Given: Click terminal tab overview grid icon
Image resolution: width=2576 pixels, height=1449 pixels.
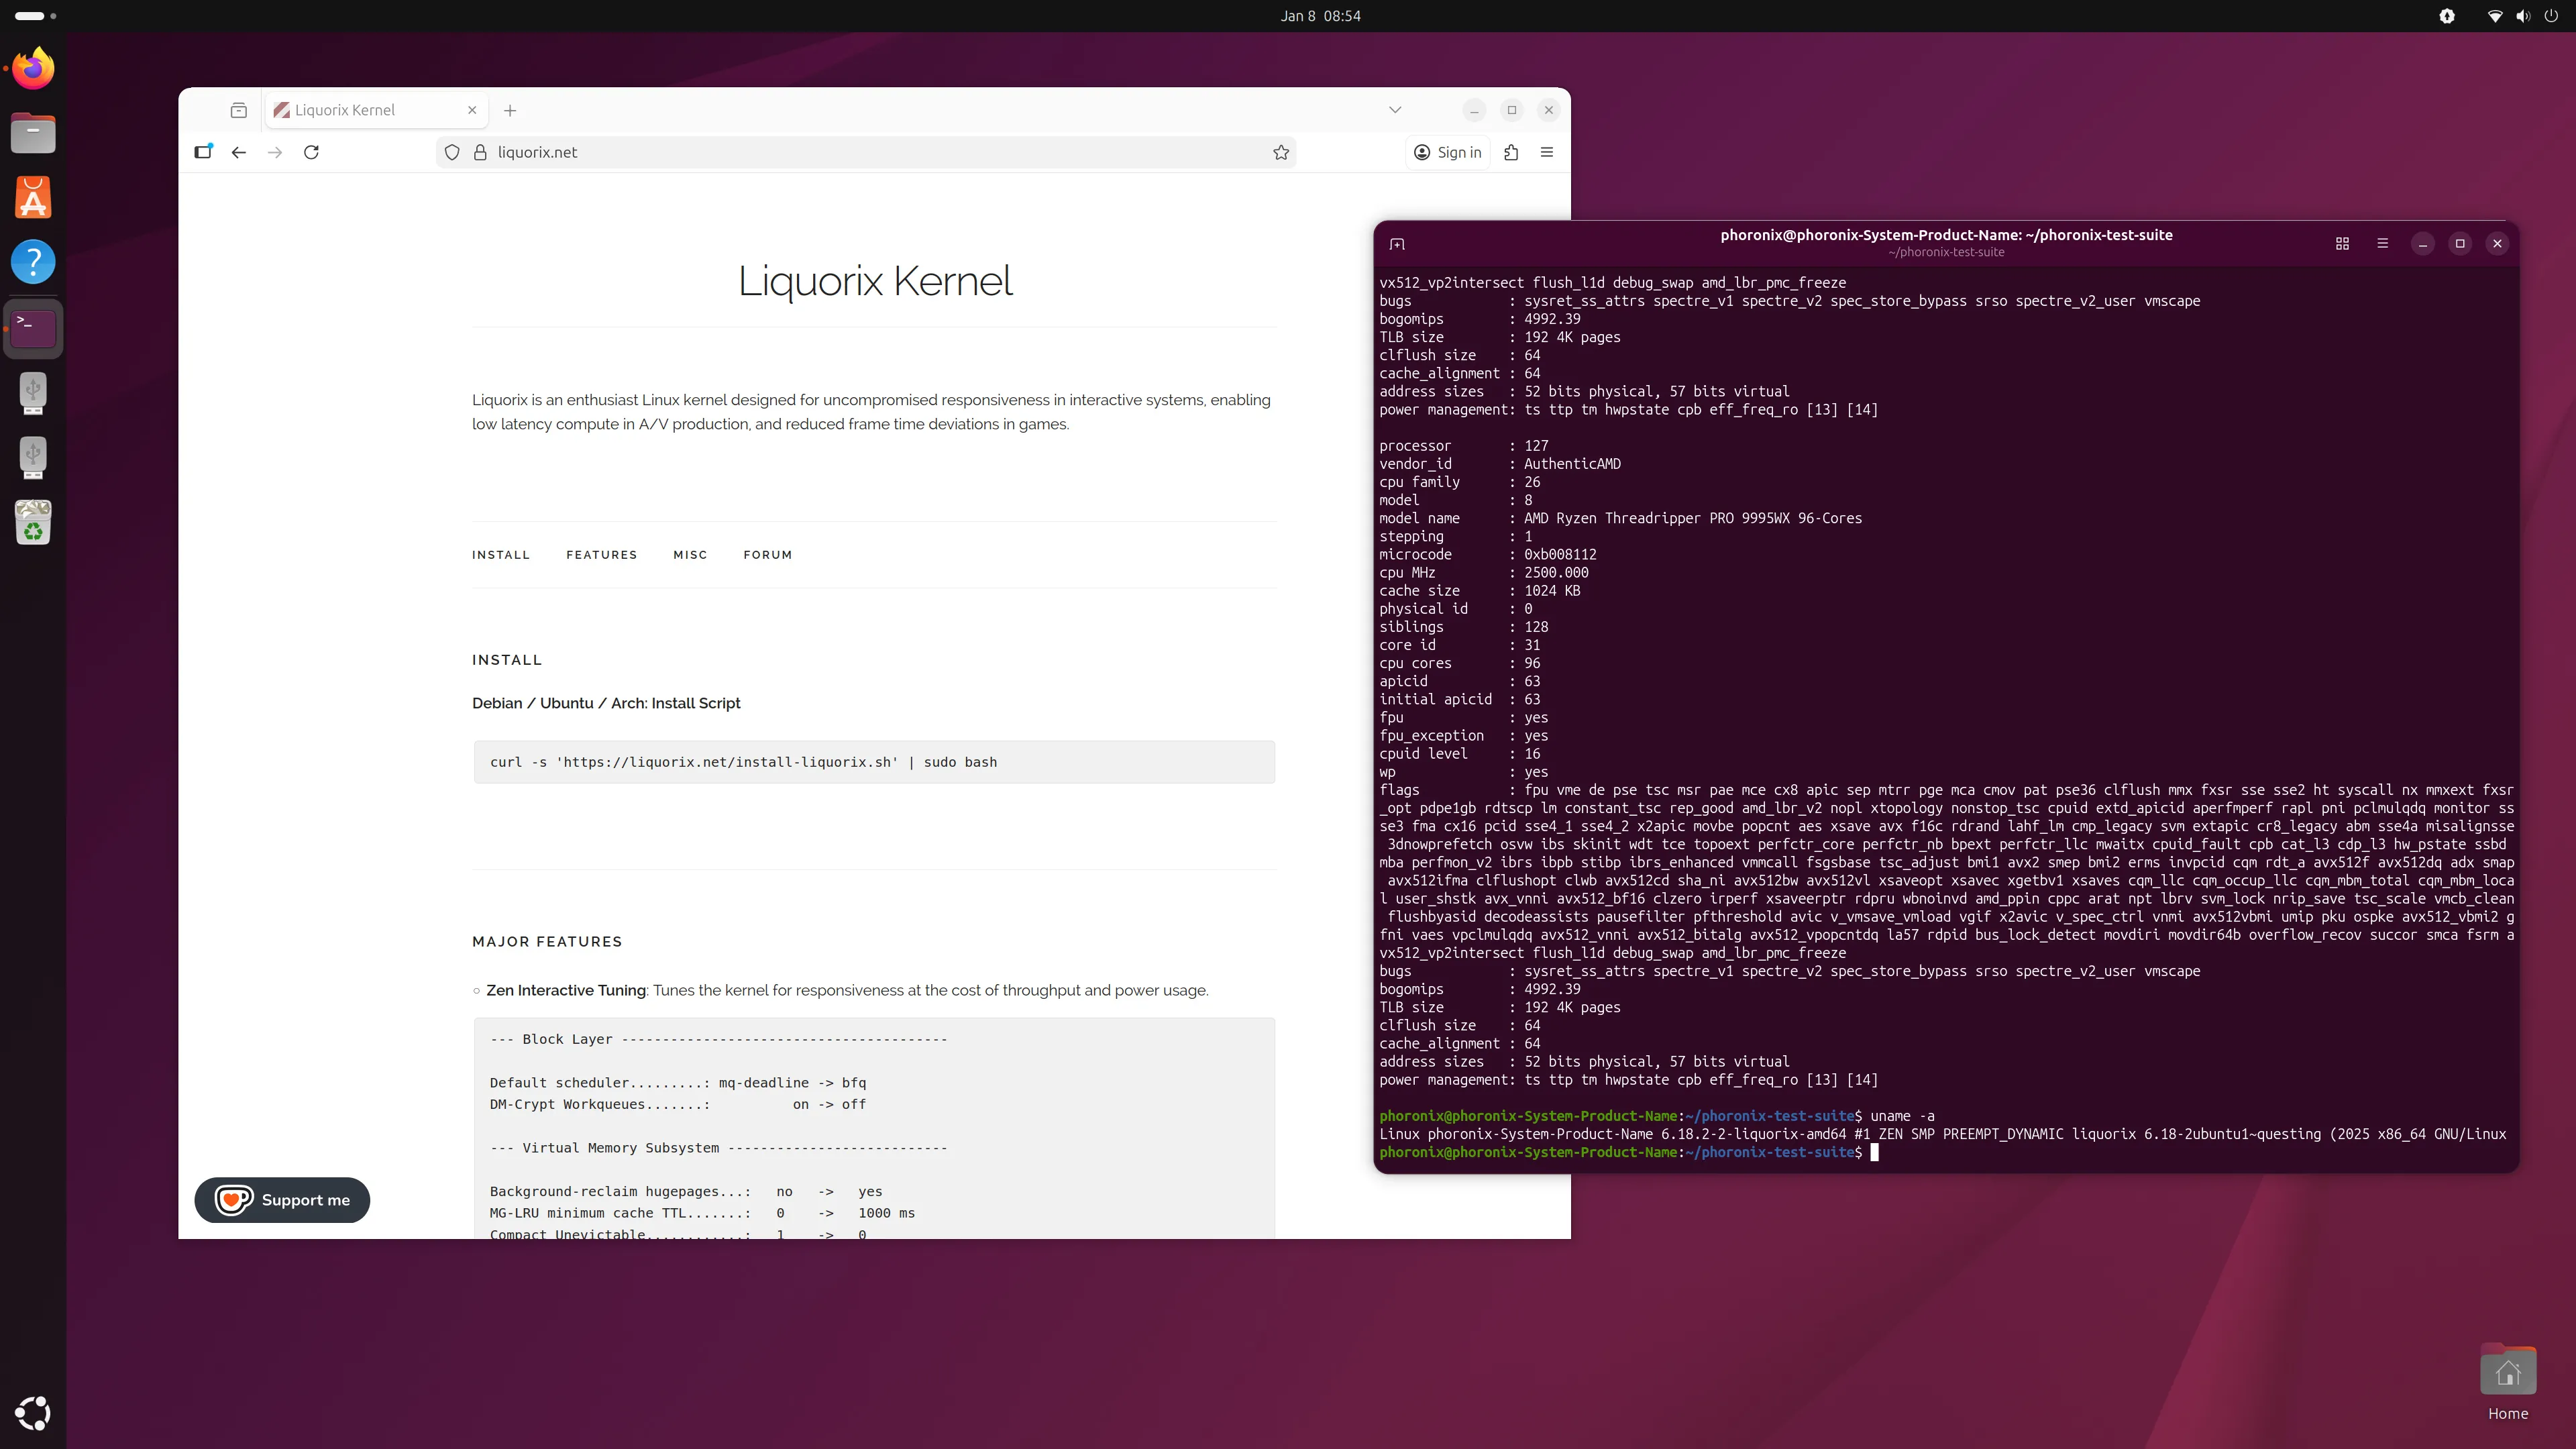Looking at the screenshot, I should tap(2342, 244).
